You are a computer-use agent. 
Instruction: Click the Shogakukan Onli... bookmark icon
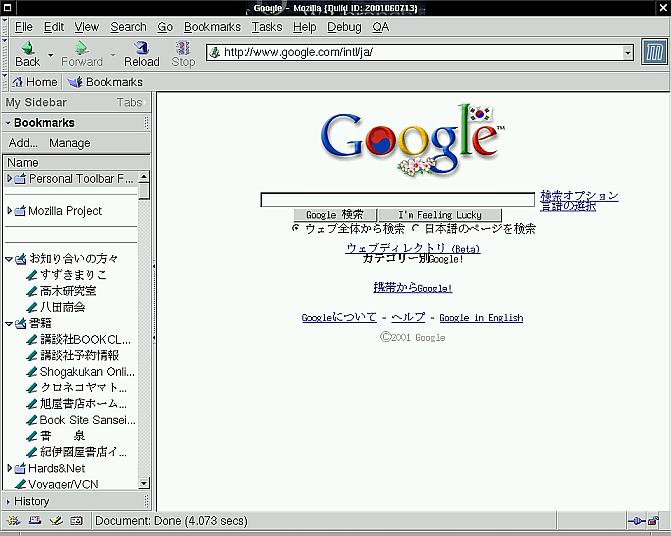(x=32, y=372)
